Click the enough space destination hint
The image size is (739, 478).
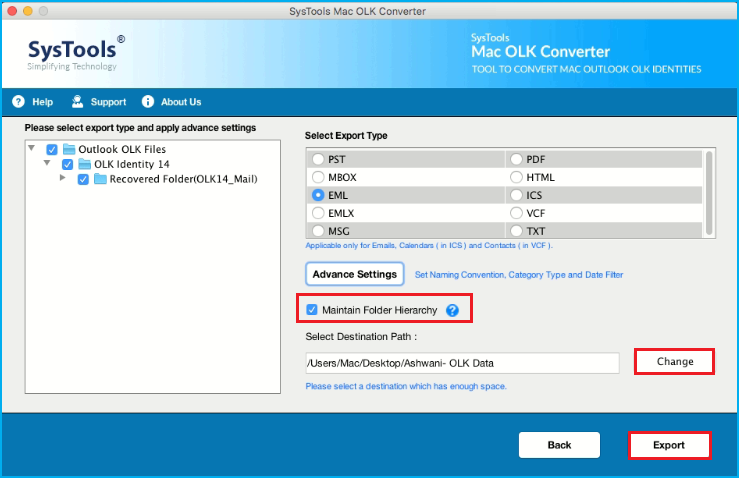(x=406, y=387)
